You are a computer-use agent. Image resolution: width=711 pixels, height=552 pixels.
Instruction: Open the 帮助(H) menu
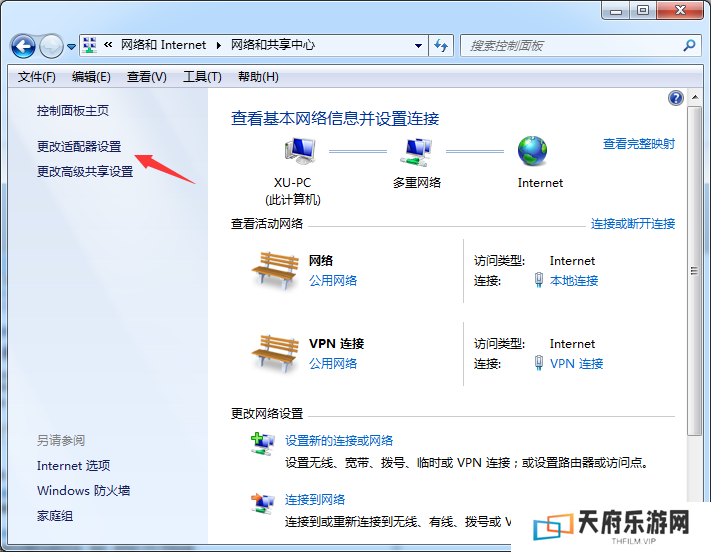click(x=258, y=77)
